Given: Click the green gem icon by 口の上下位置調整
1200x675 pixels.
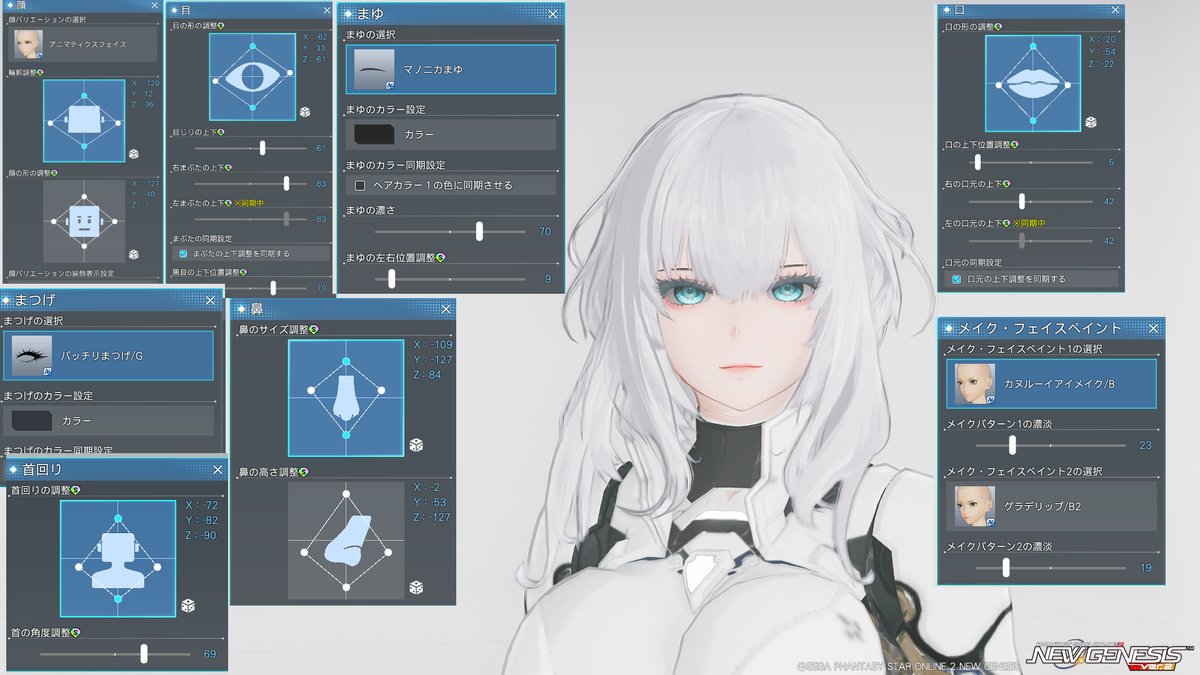Looking at the screenshot, I should point(1016,143).
